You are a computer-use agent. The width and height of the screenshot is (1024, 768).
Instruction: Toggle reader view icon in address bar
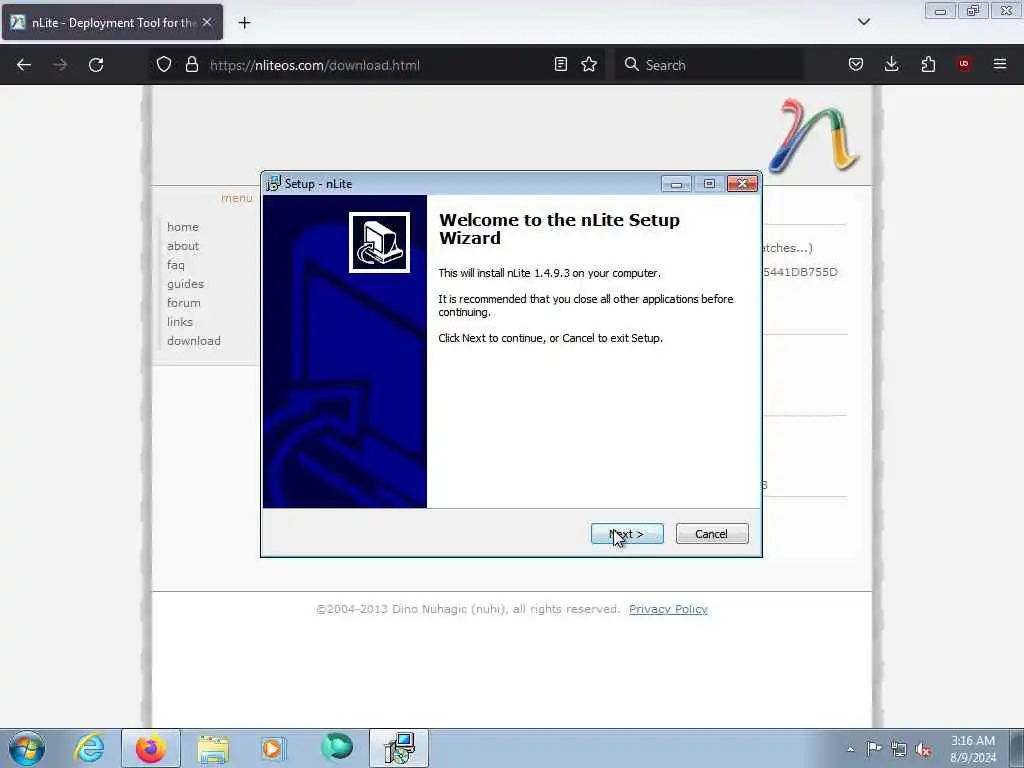(x=560, y=65)
